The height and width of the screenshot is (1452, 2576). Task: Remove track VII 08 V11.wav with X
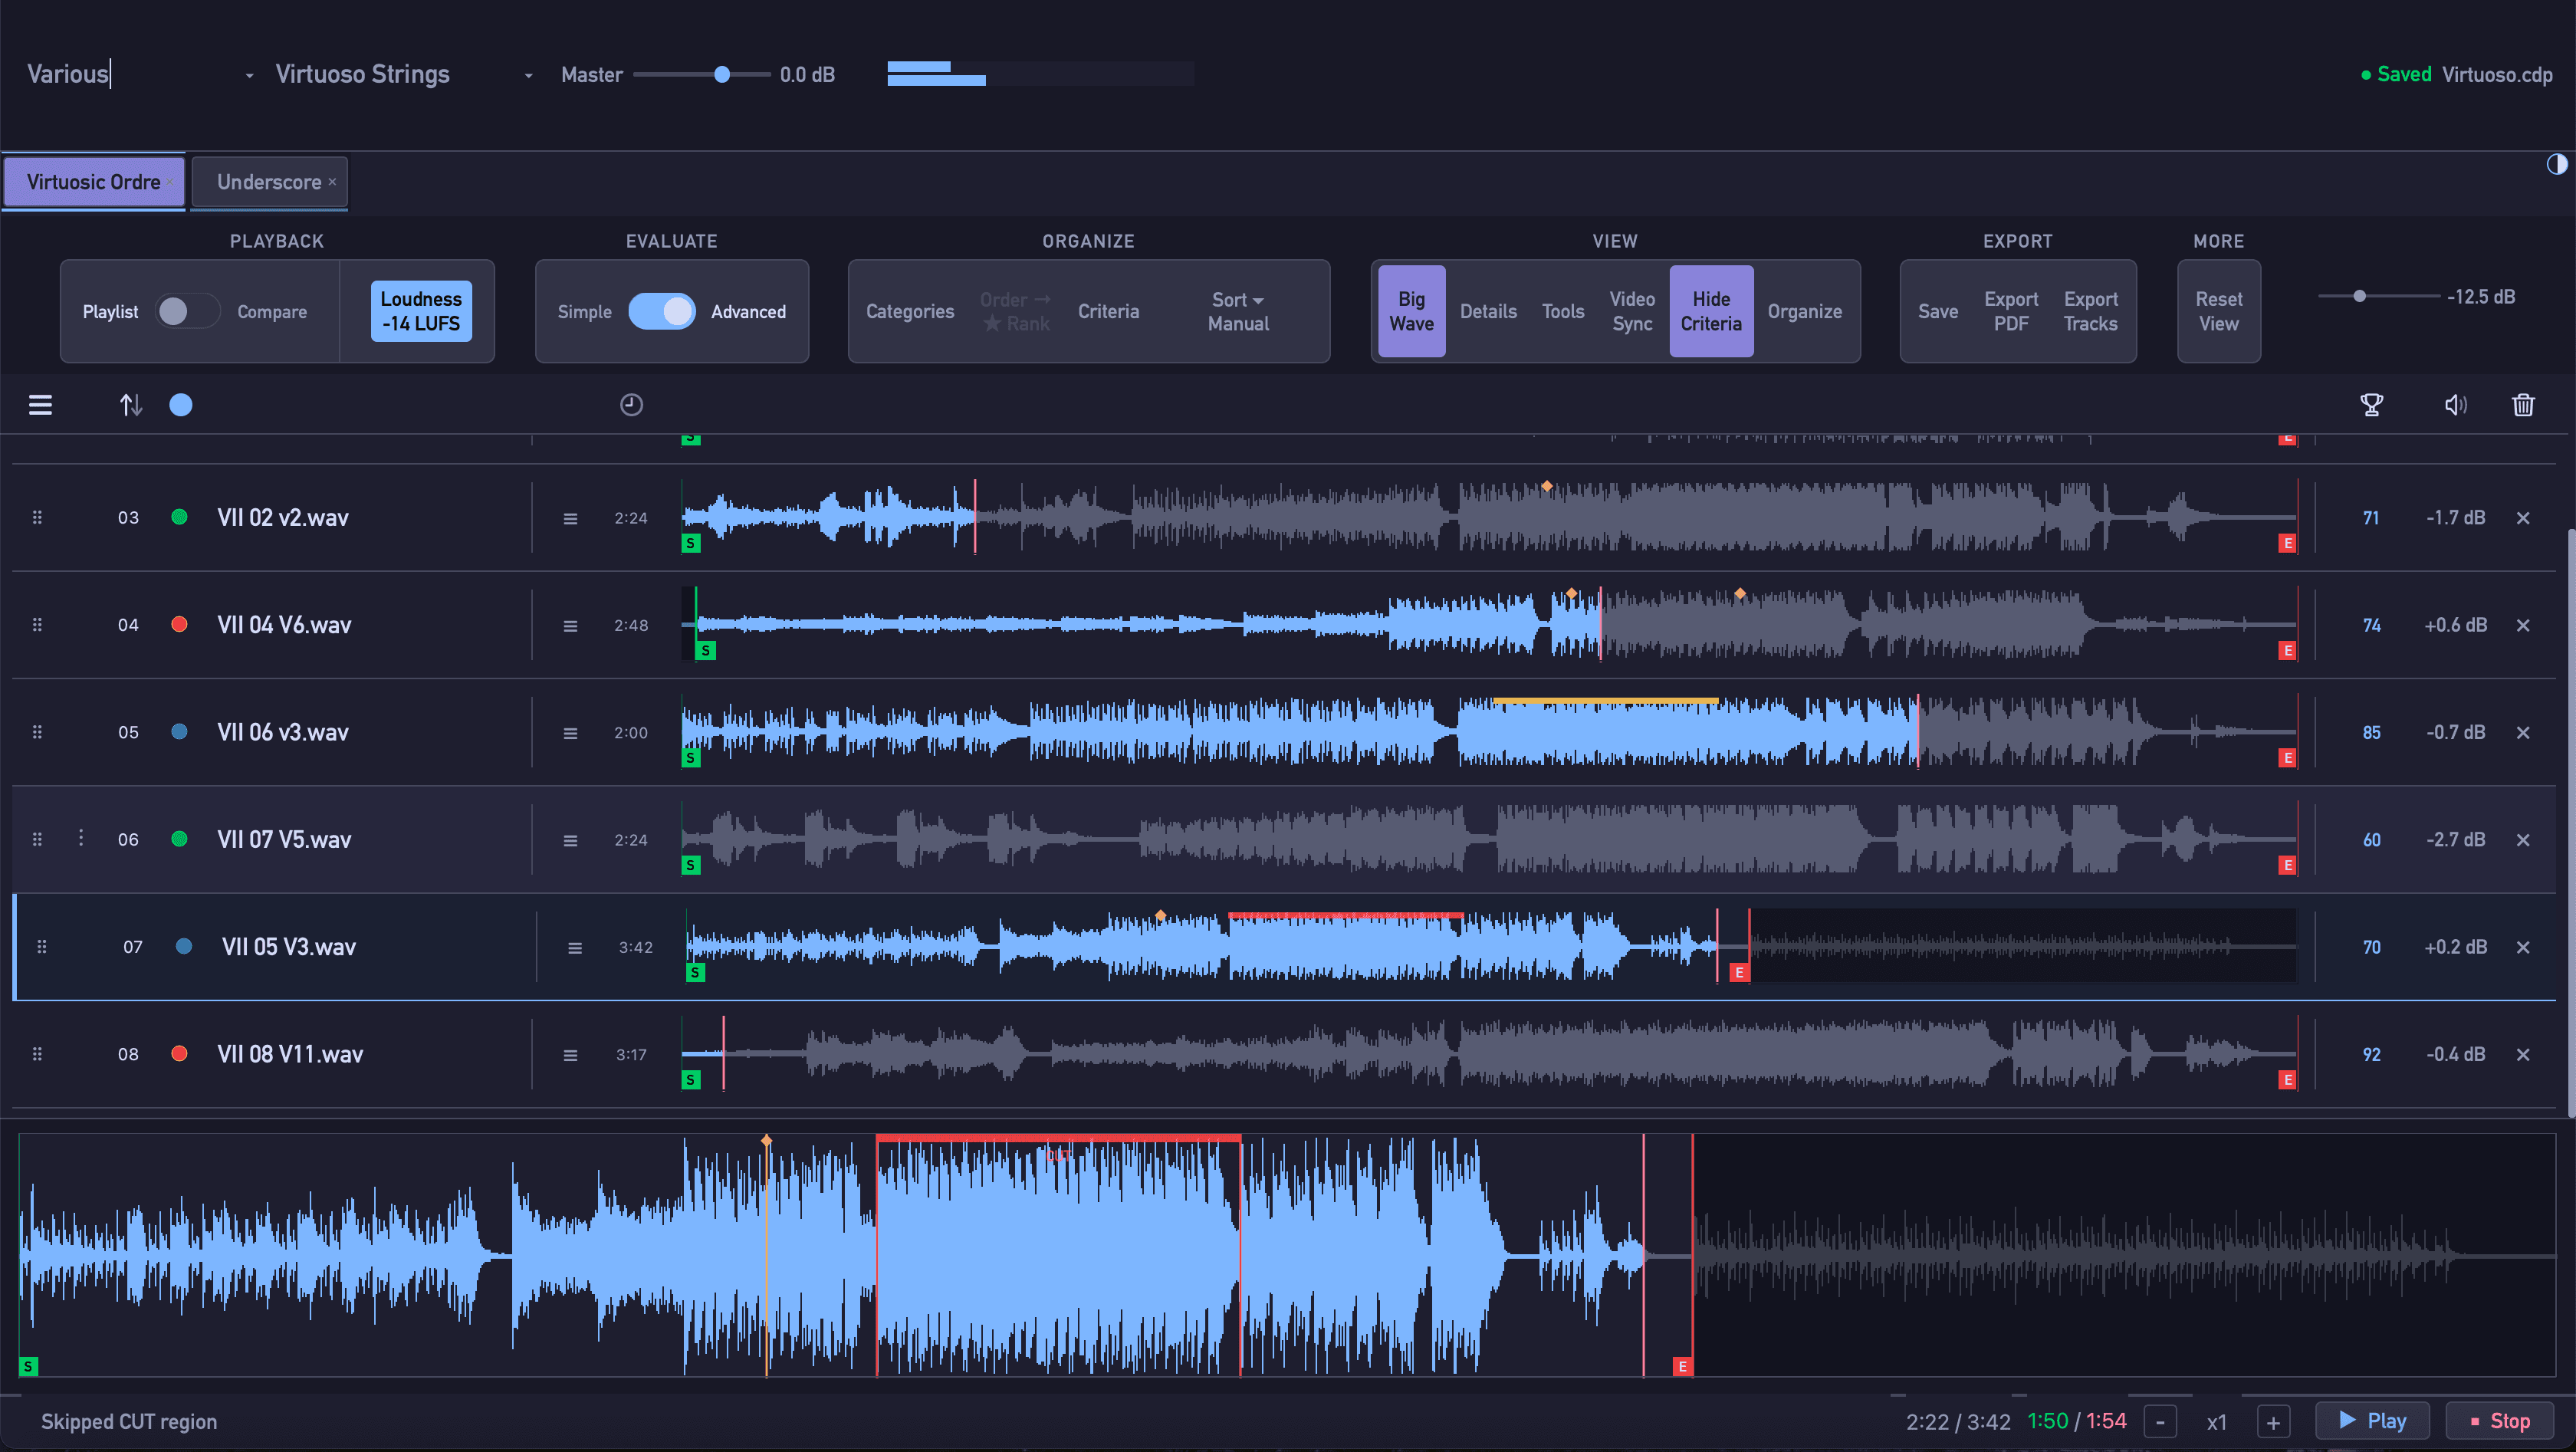click(x=2523, y=1054)
